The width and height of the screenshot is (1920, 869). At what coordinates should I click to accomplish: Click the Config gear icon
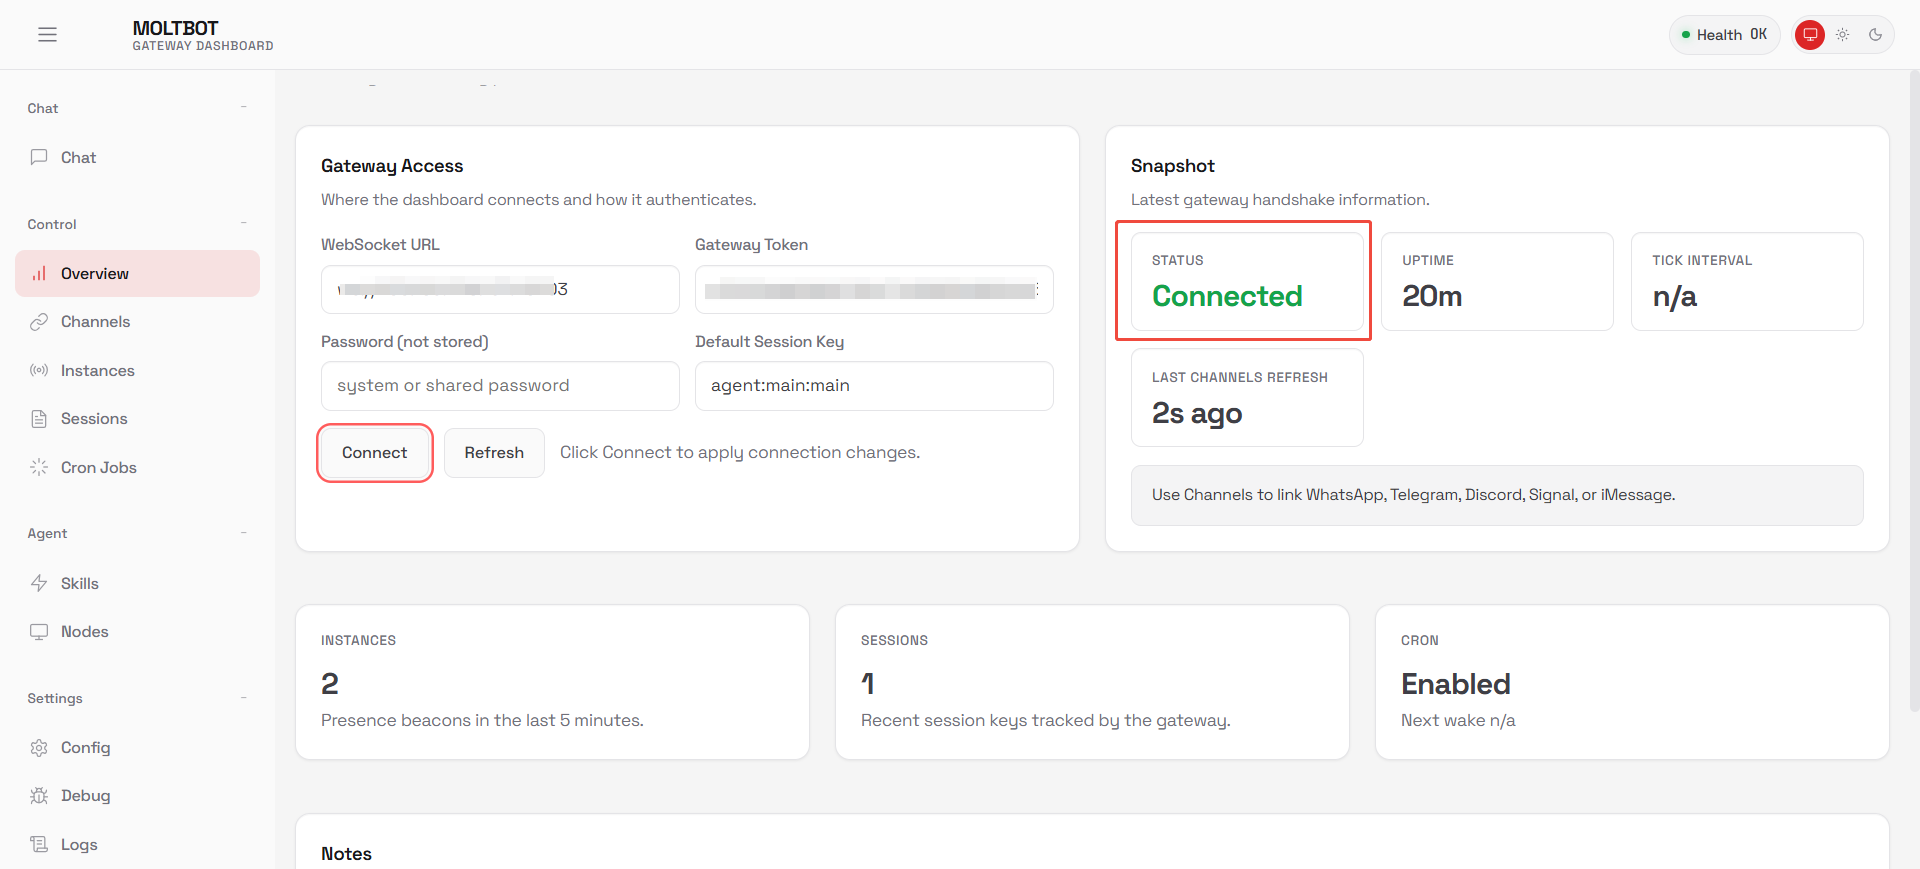pyautogui.click(x=39, y=748)
